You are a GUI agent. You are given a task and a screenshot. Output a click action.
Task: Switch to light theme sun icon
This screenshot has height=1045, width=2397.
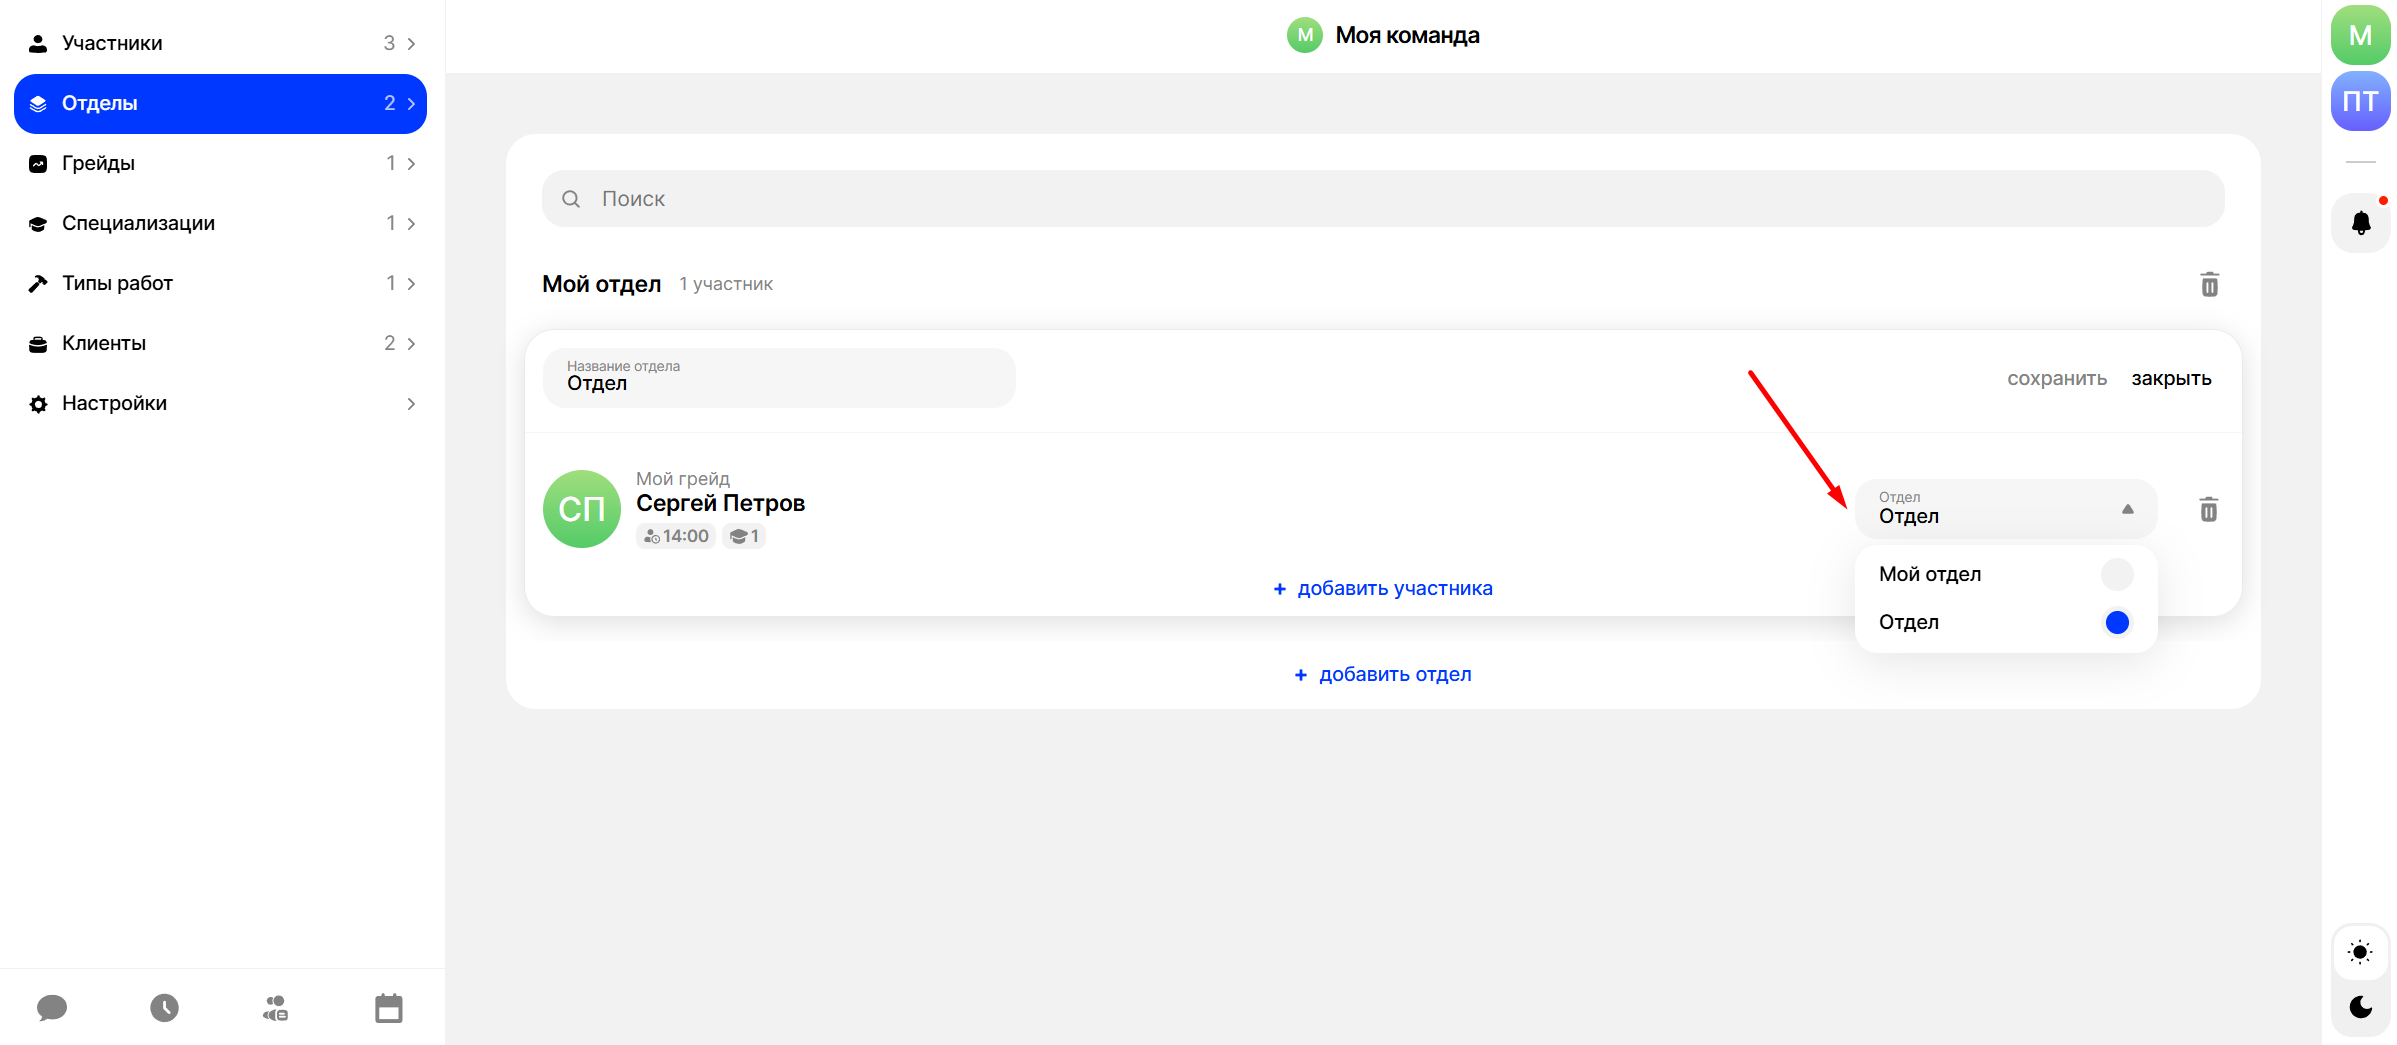[2360, 952]
